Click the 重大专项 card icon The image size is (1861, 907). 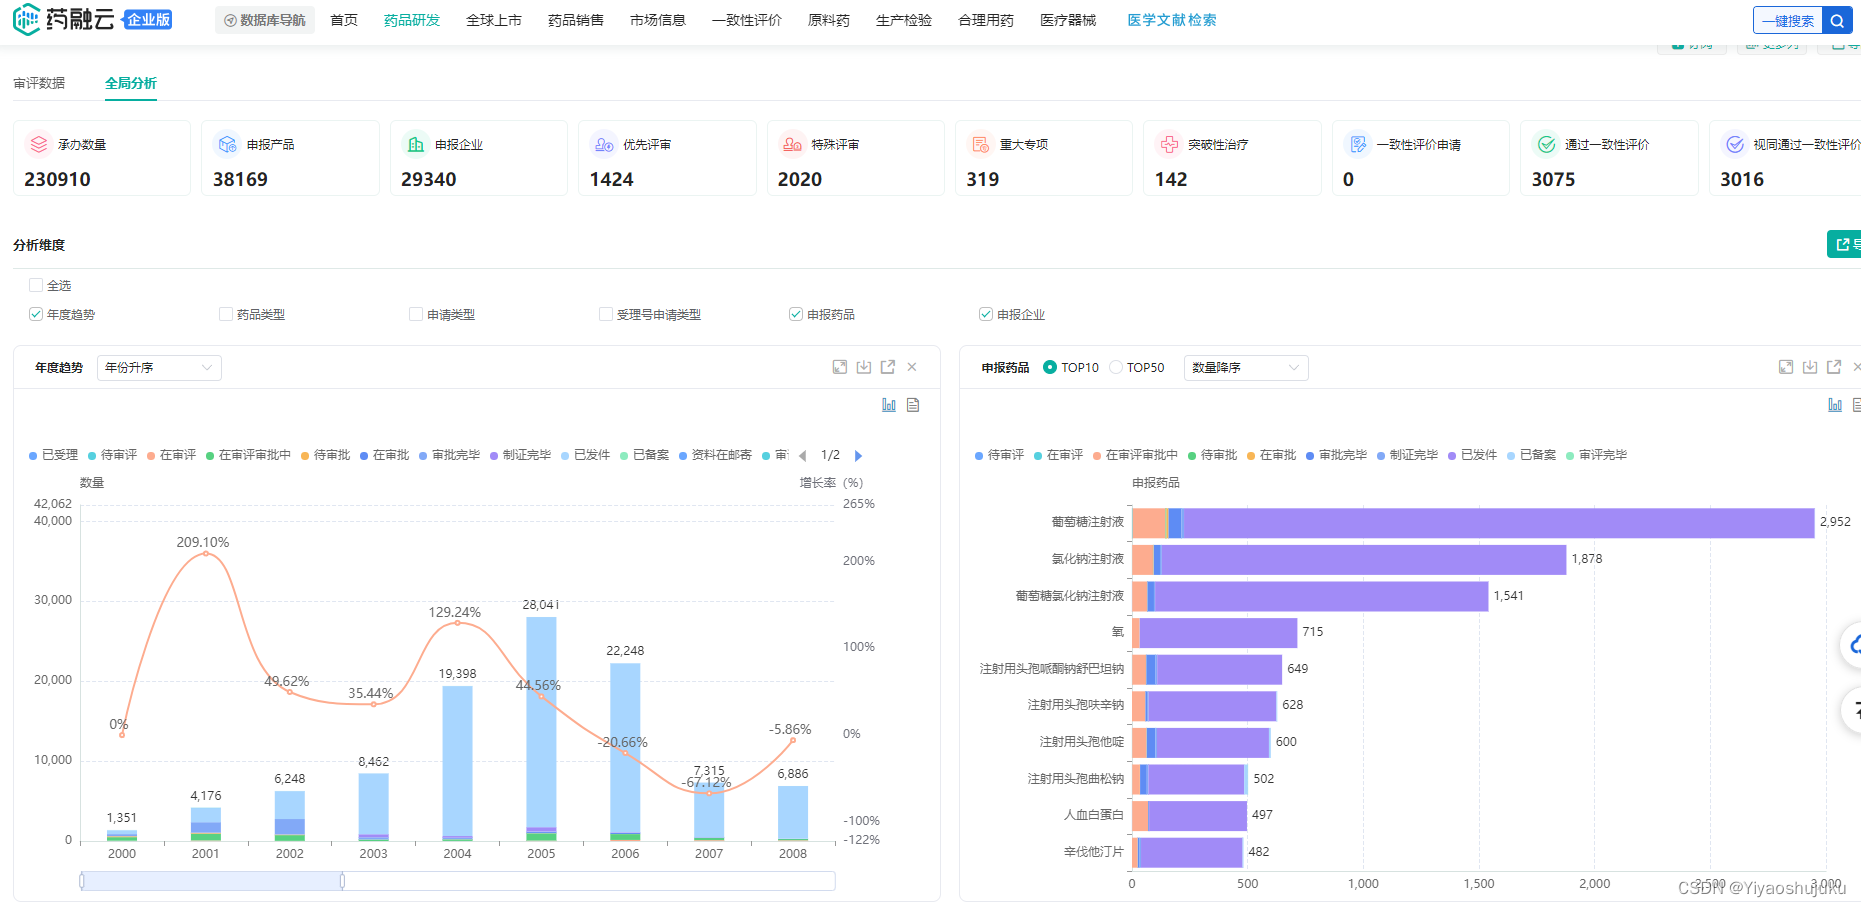(981, 145)
